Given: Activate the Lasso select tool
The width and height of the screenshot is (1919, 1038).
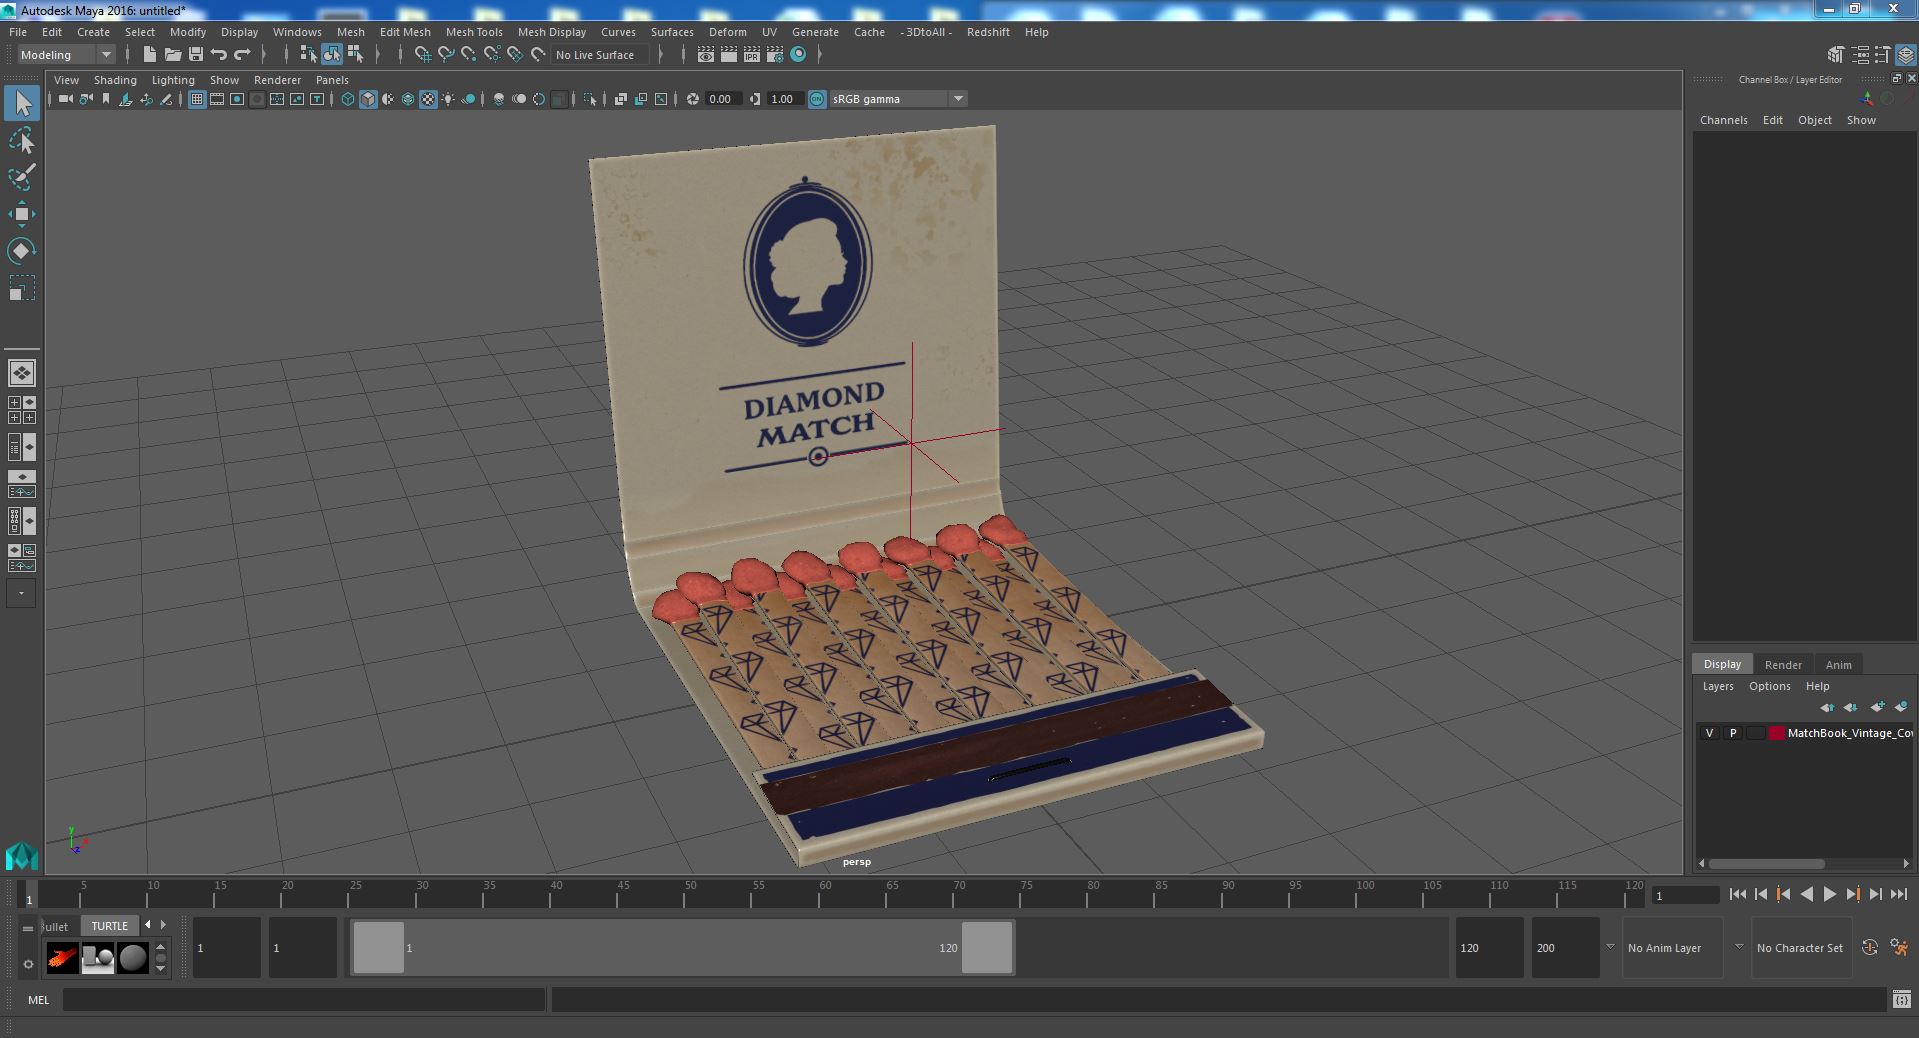Looking at the screenshot, I should point(22,140).
